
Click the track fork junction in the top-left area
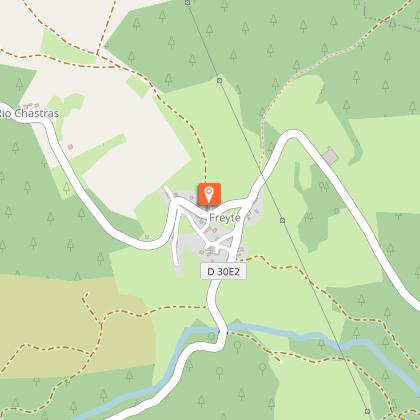point(97,54)
